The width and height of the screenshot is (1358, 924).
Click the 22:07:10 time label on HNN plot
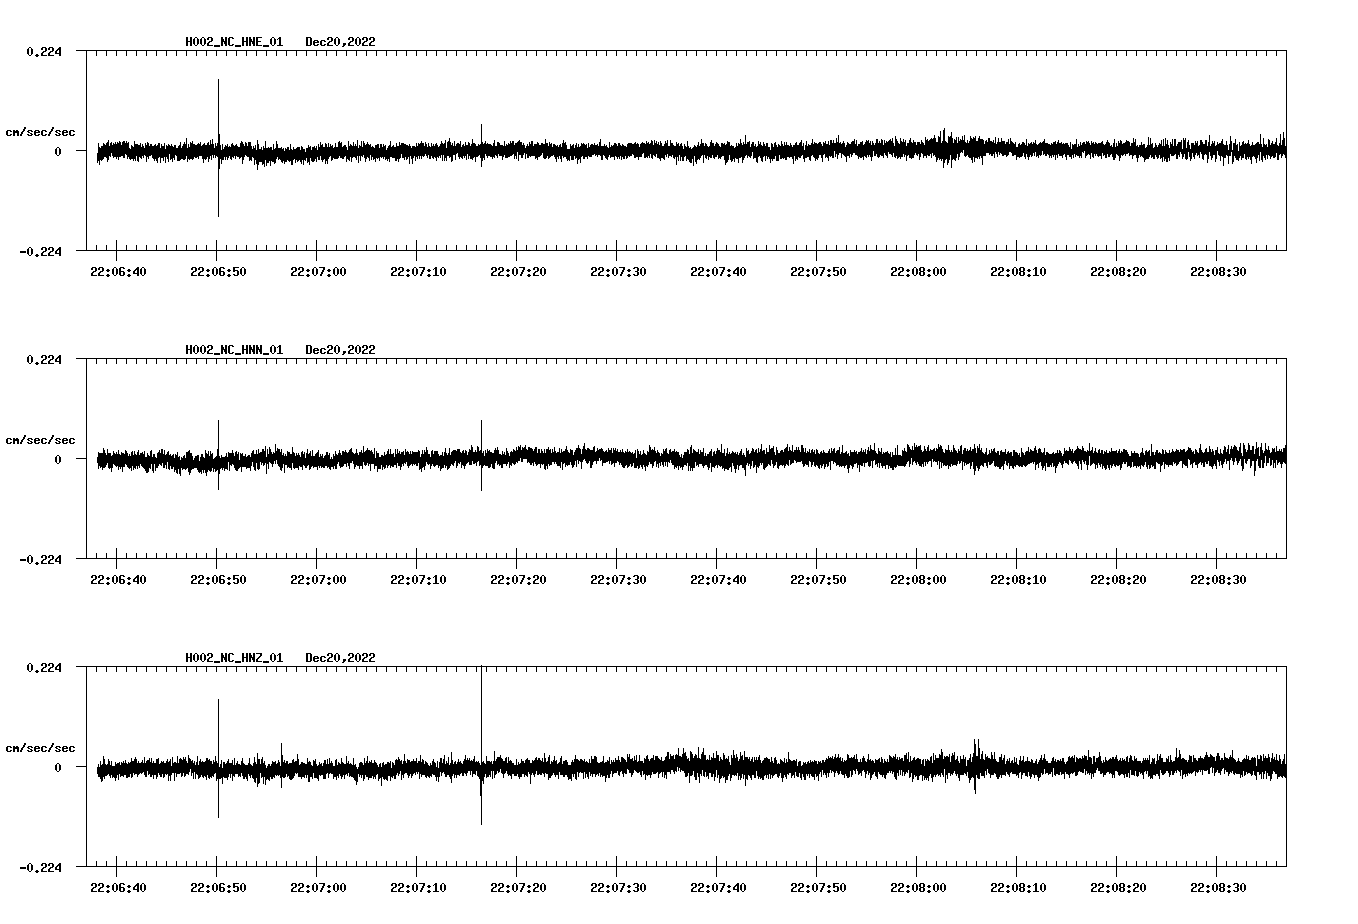[x=418, y=580]
